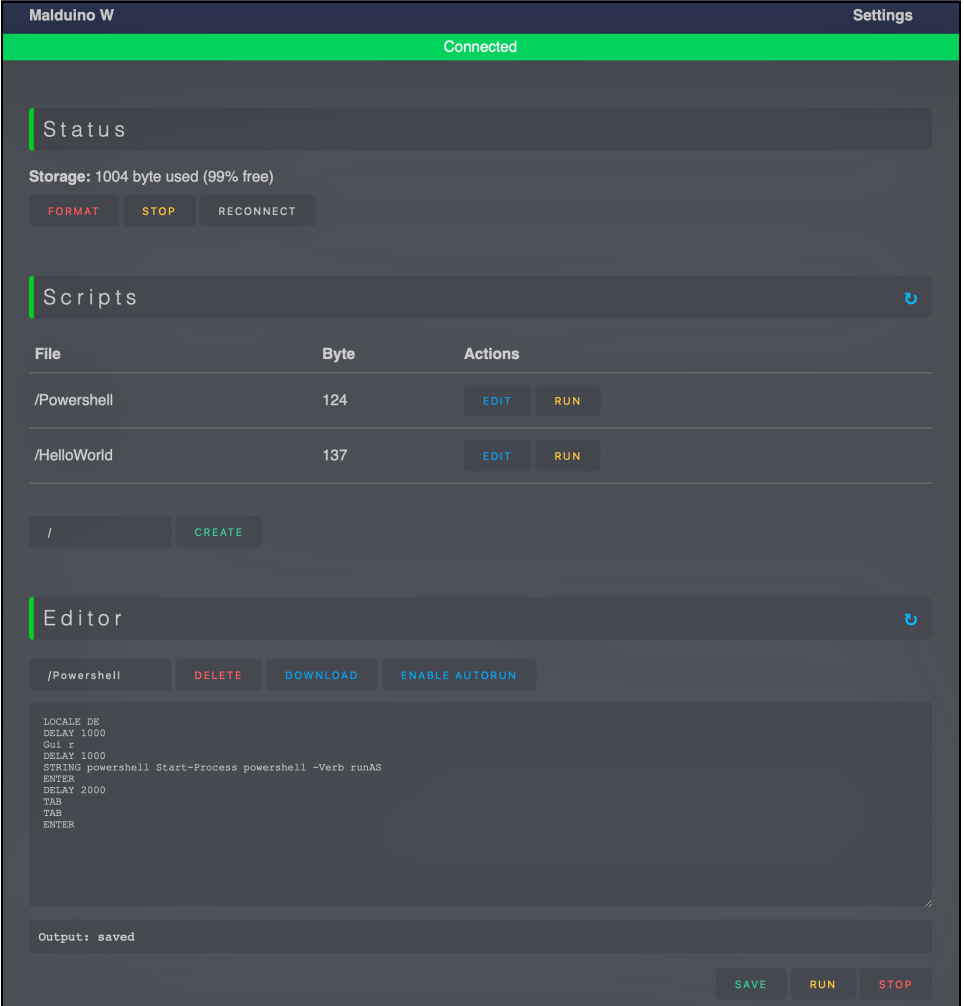Click the 124 byte value
Image resolution: width=964 pixels, height=1006 pixels.
[x=335, y=400]
